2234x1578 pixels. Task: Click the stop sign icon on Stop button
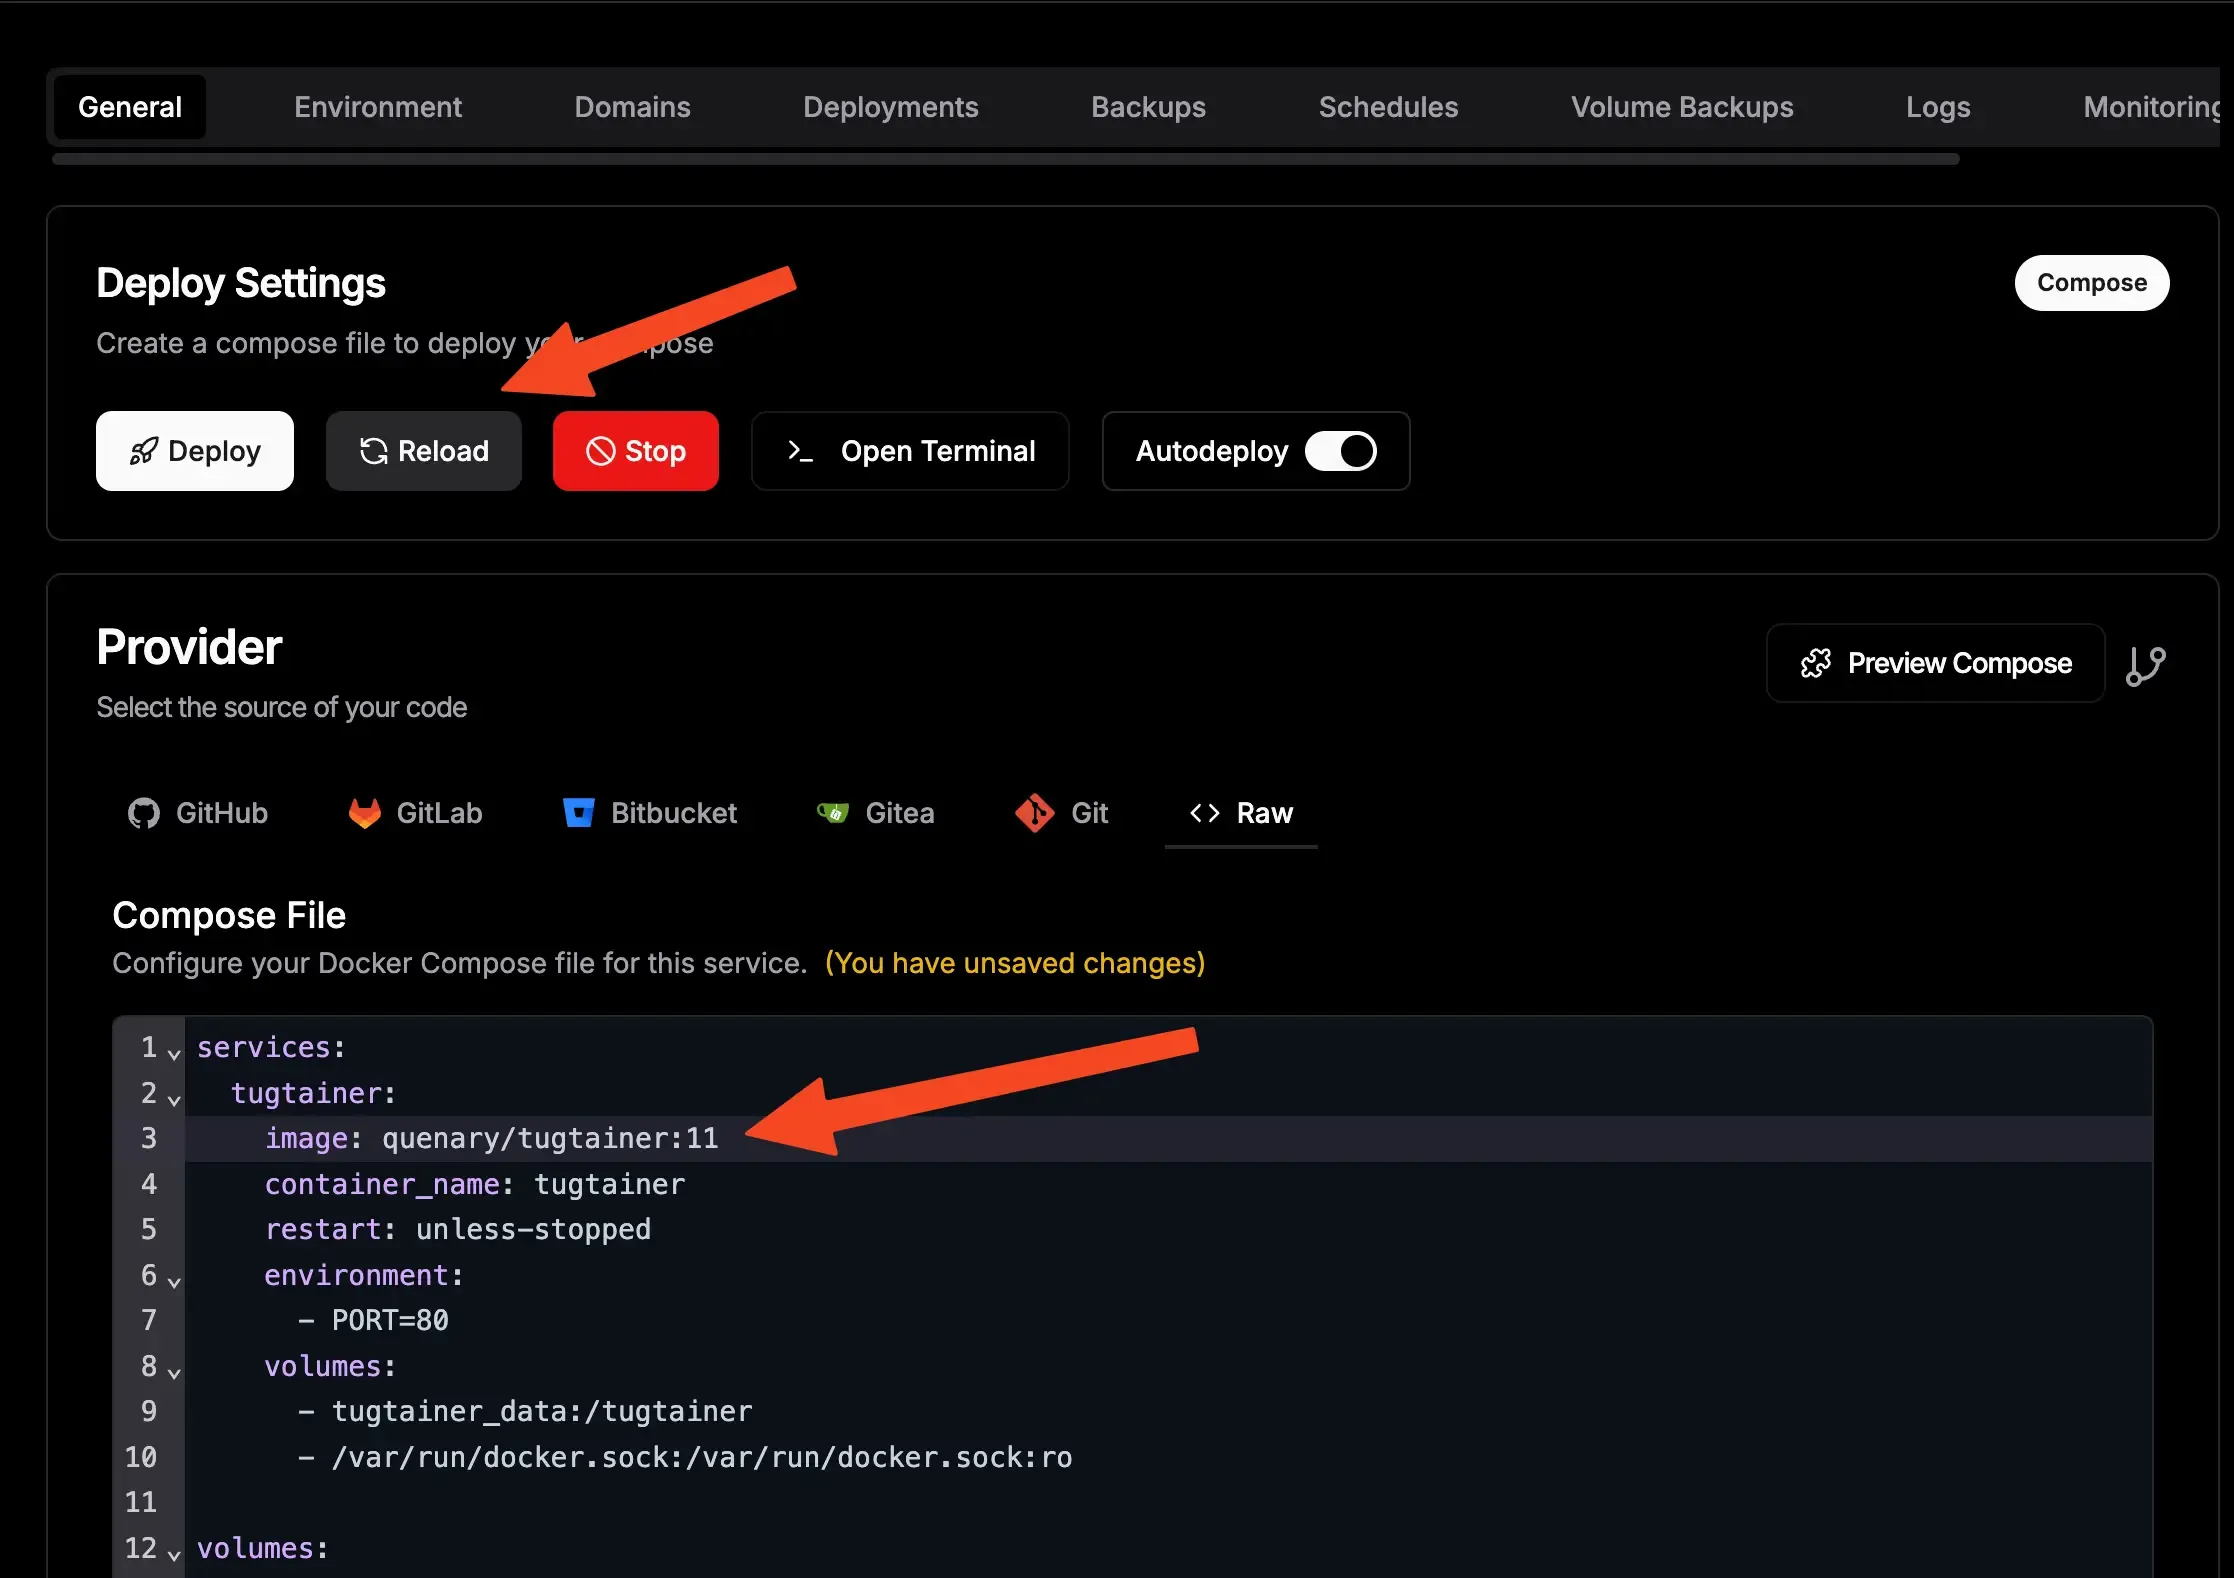point(602,451)
